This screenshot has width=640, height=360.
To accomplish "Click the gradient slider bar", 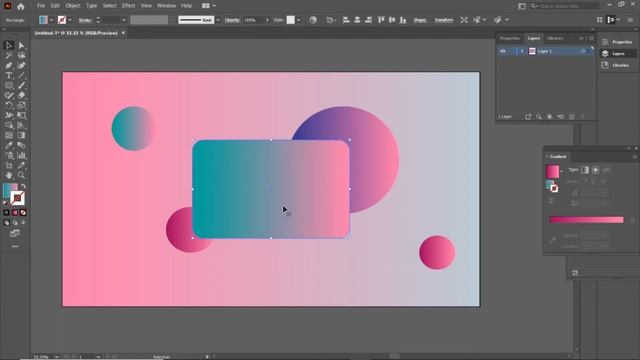I will (x=587, y=220).
